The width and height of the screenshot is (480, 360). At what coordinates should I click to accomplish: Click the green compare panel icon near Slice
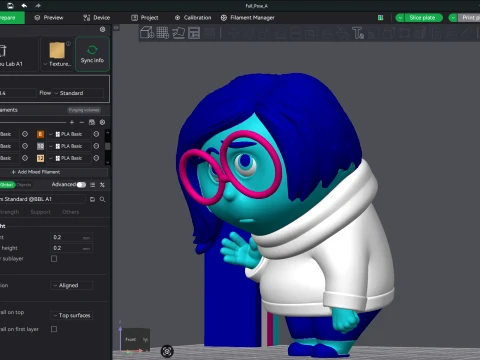point(380,18)
